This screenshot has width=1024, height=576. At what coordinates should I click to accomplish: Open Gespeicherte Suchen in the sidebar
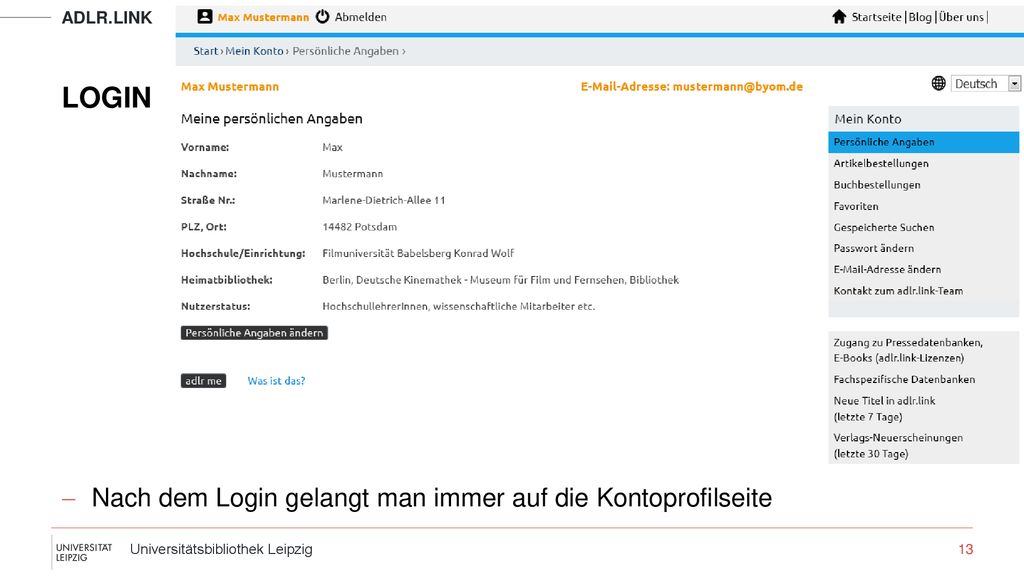click(884, 227)
